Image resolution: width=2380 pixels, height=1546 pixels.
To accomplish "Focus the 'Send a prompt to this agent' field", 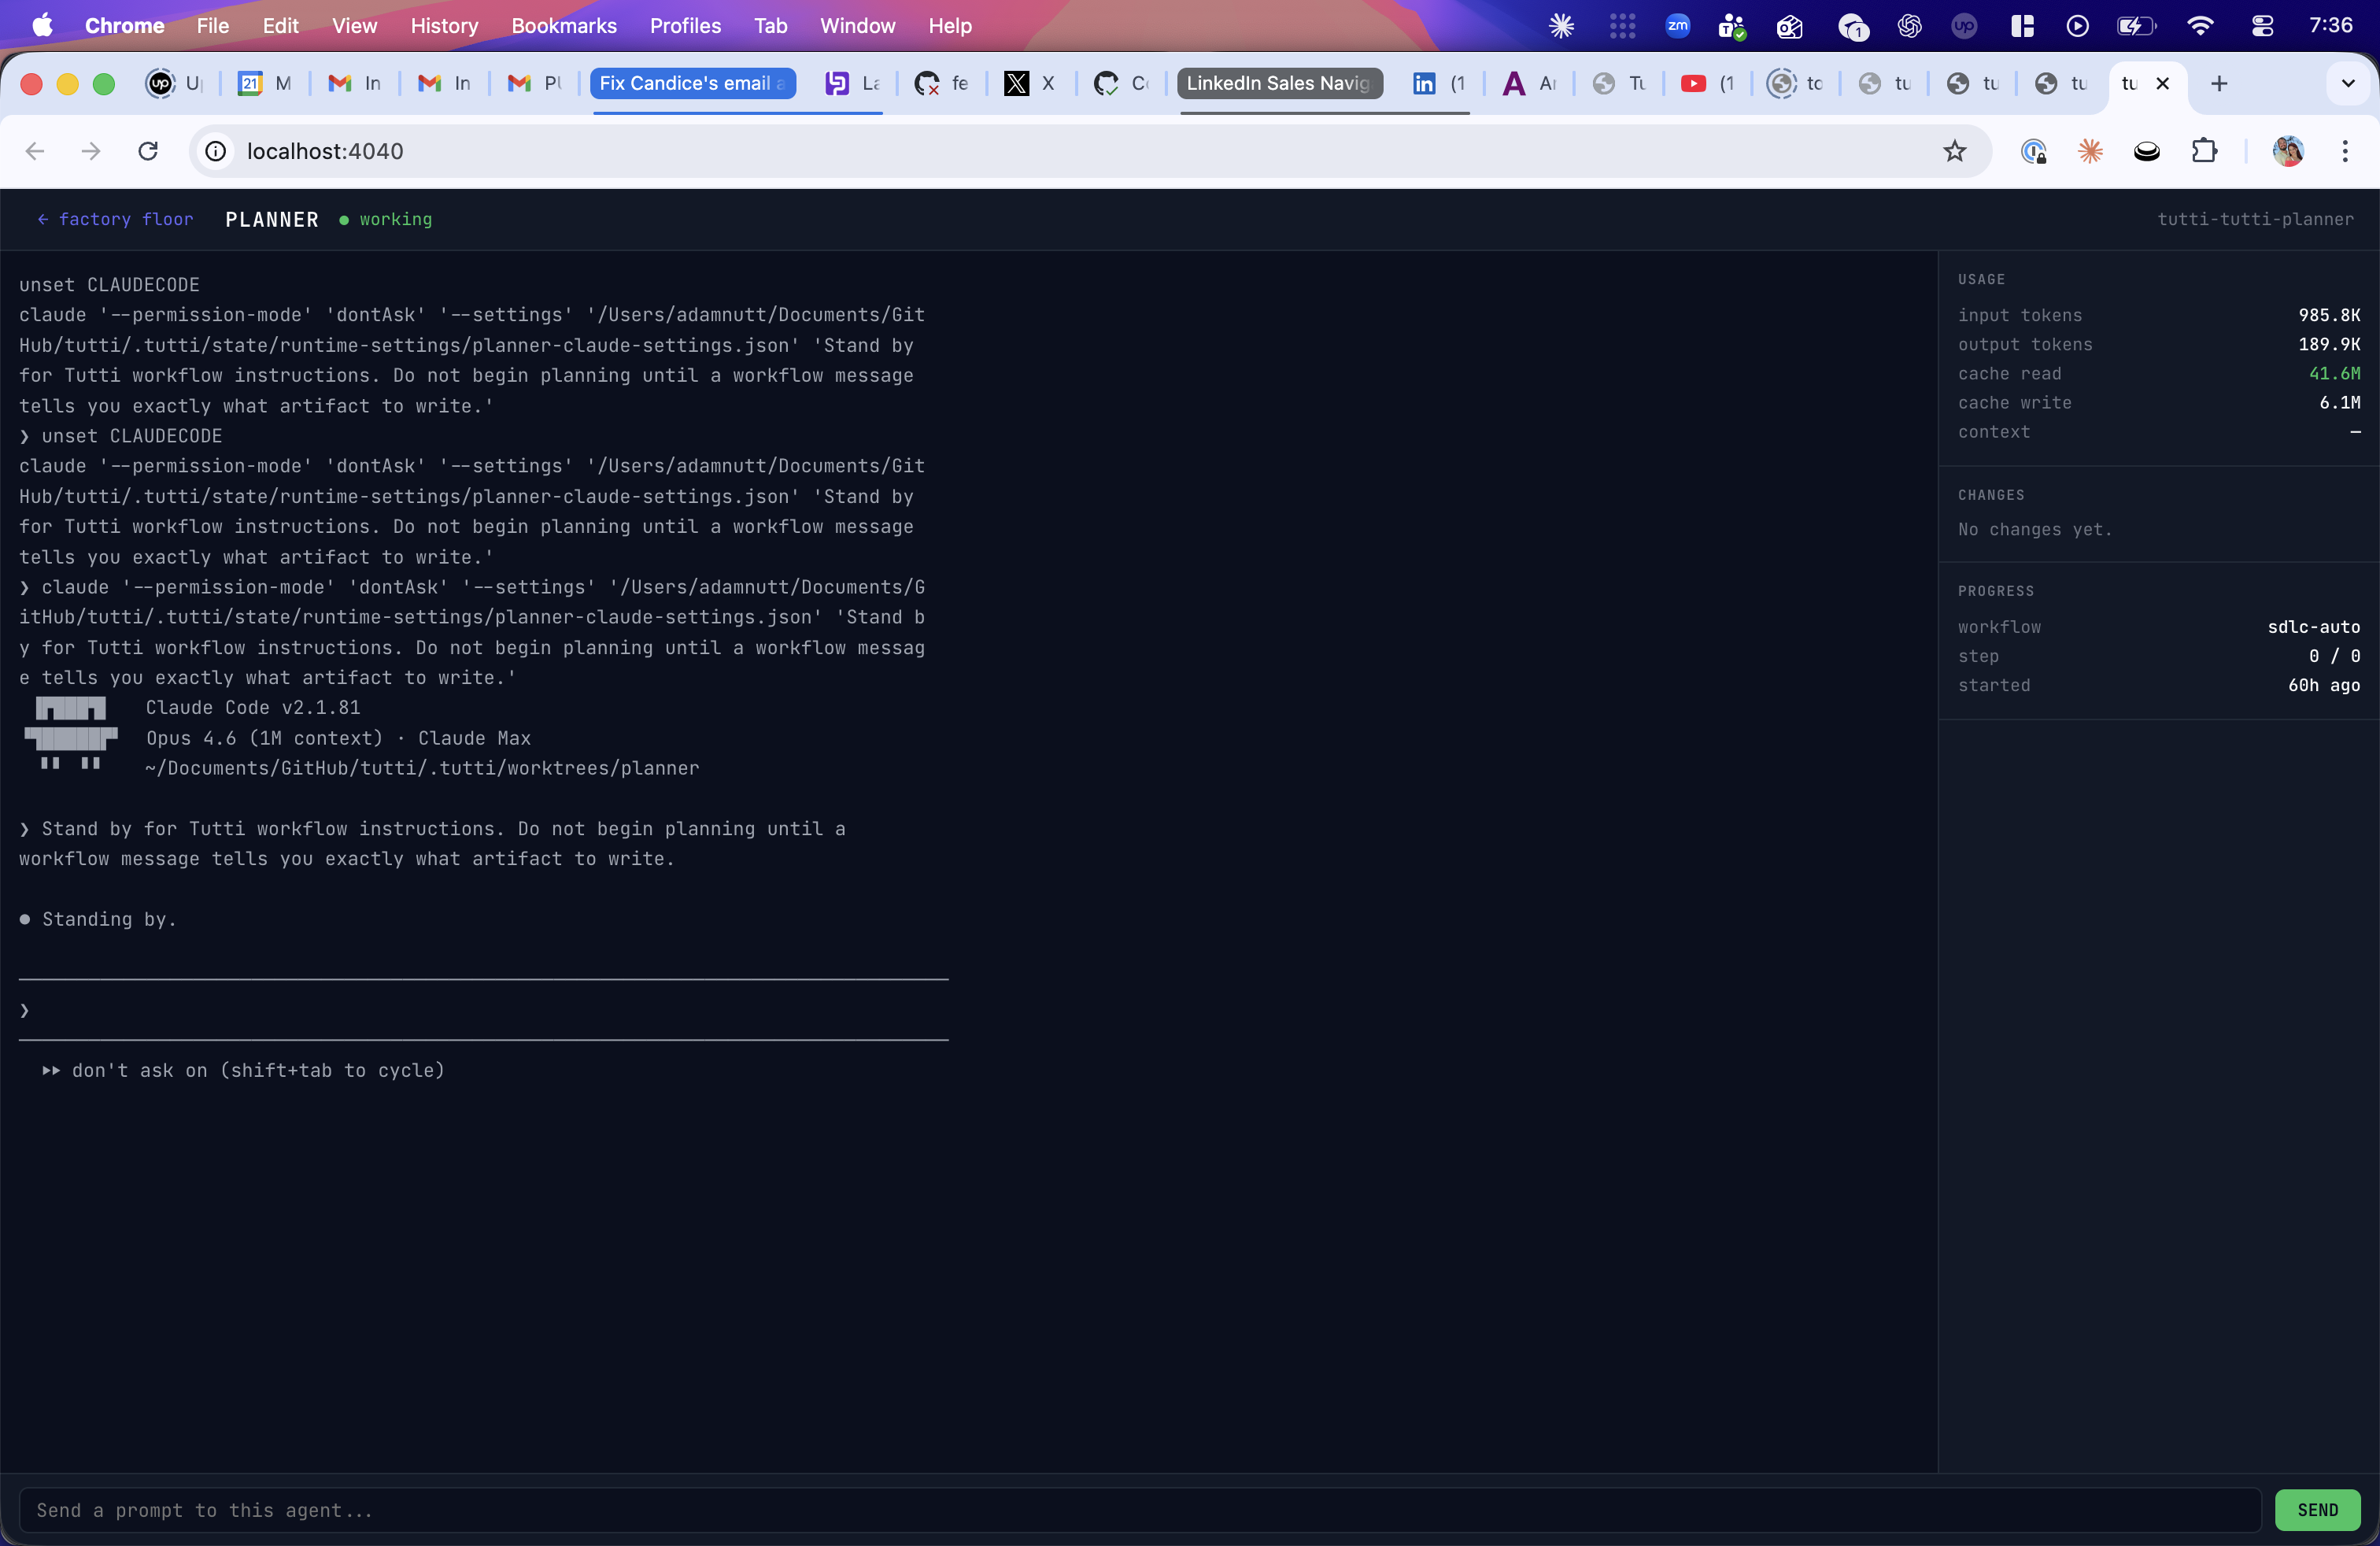I will (1140, 1510).
